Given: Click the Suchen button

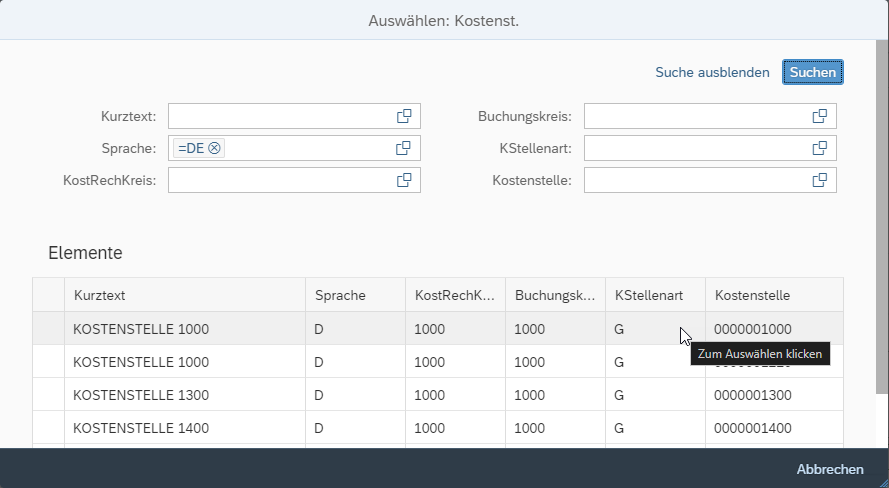Looking at the screenshot, I should (x=812, y=72).
